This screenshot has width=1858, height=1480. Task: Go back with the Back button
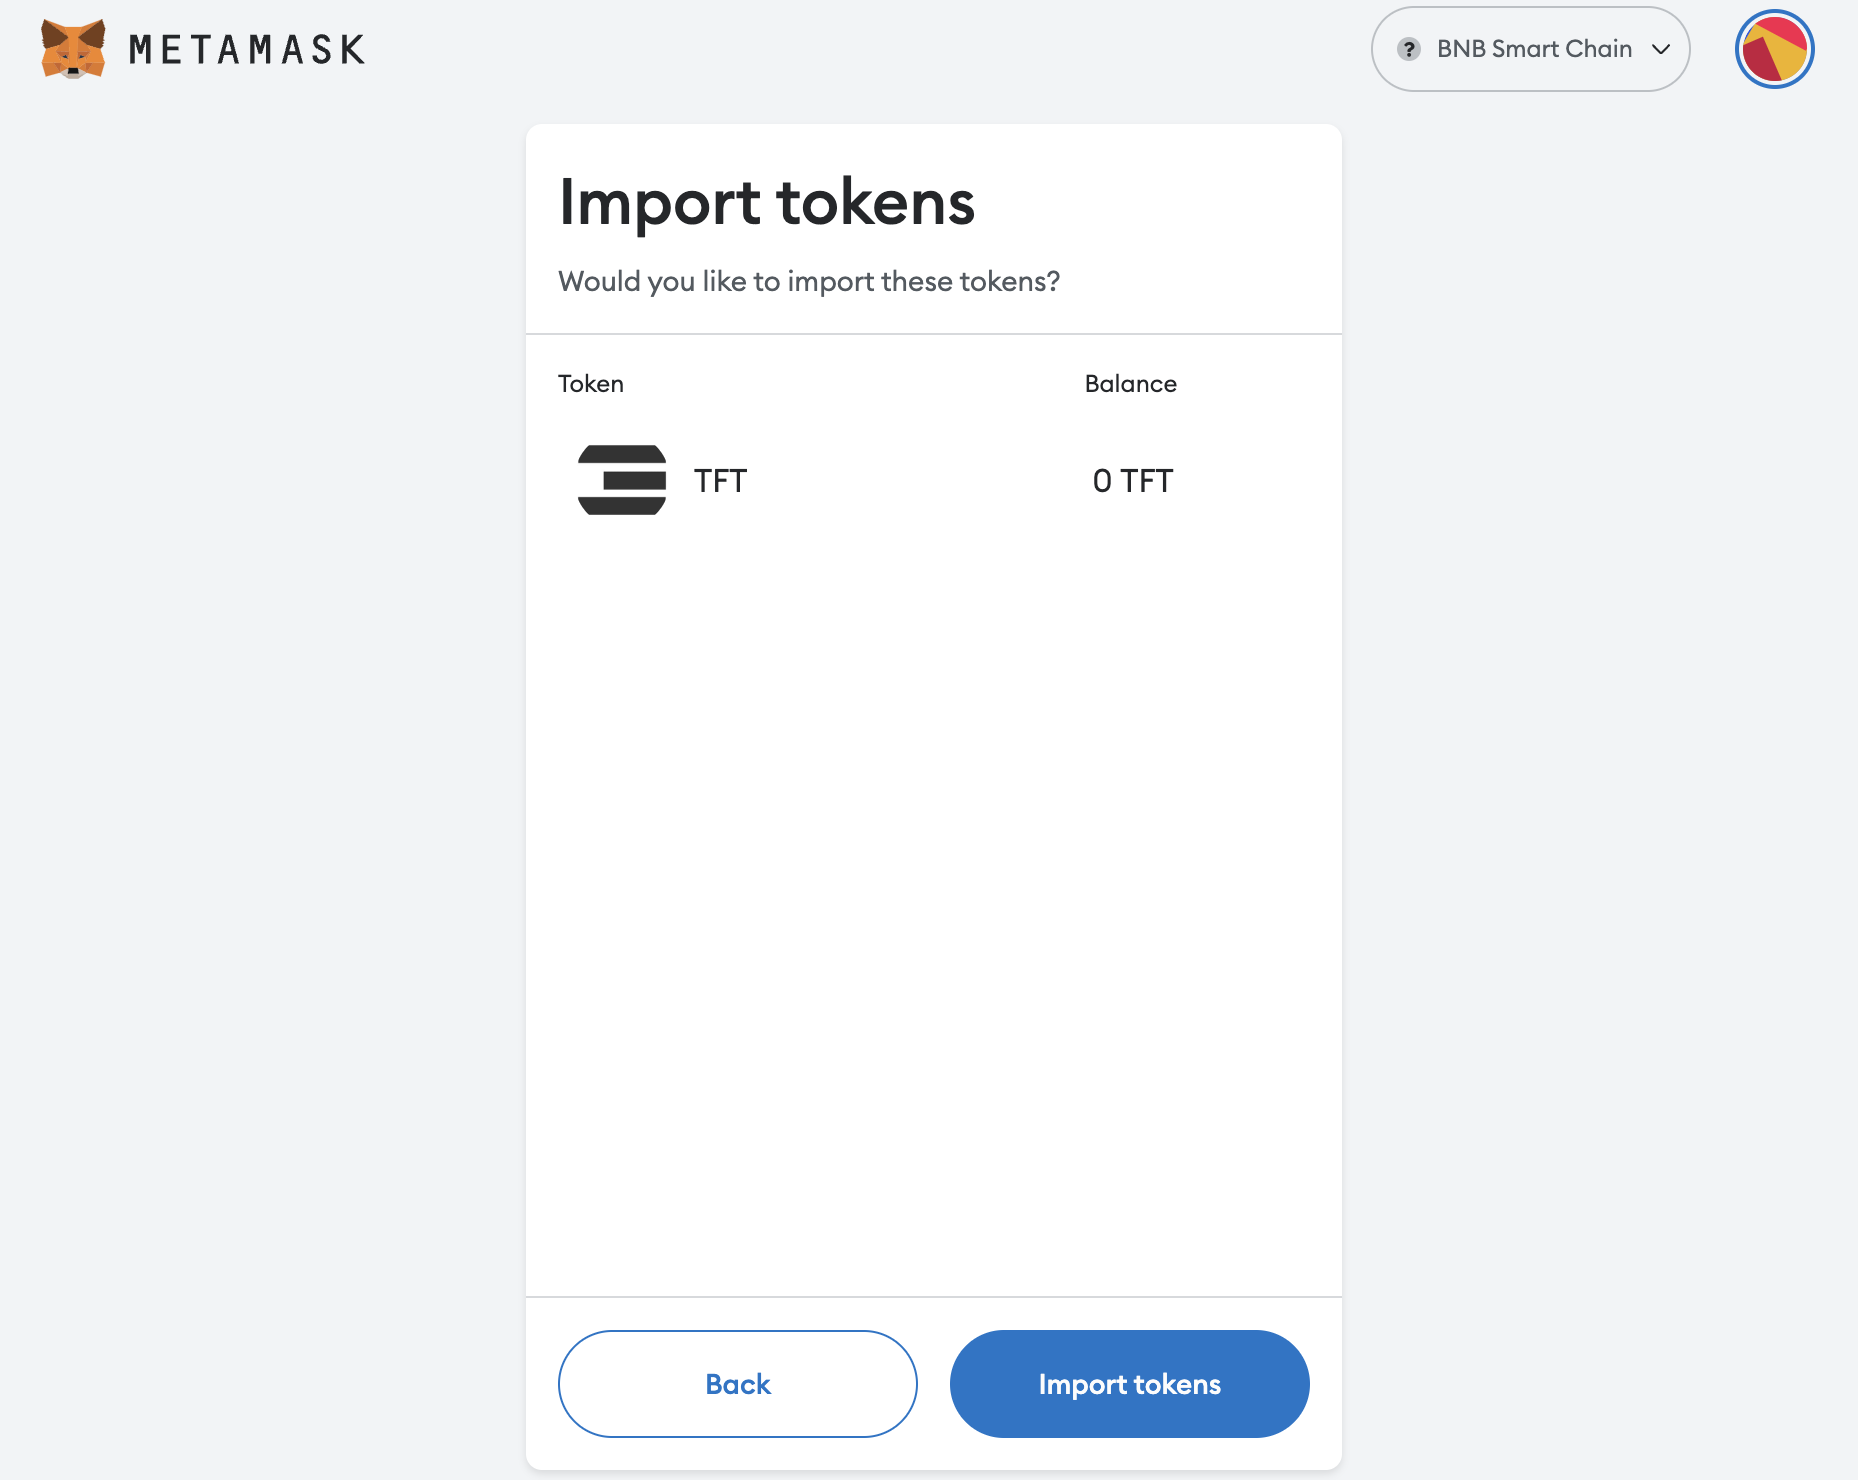pyautogui.click(x=737, y=1384)
